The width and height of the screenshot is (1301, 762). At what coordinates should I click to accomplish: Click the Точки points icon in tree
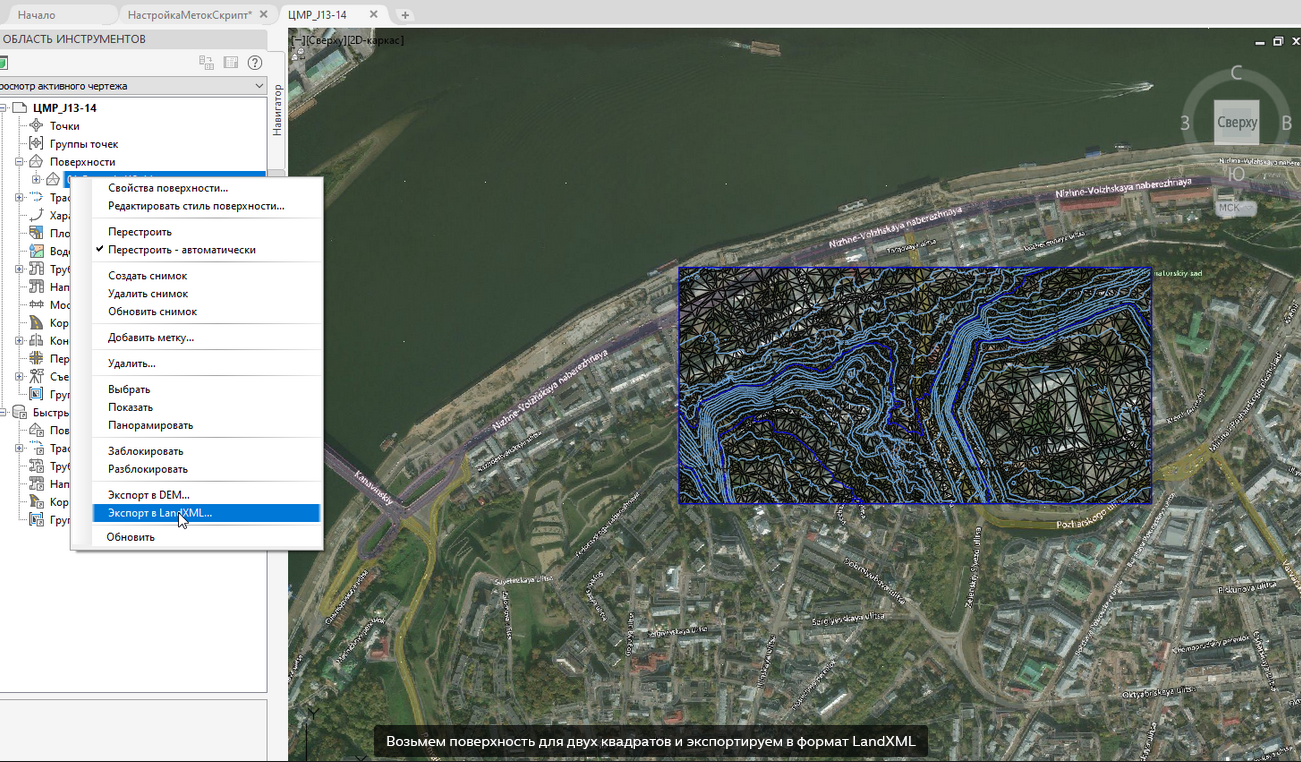[x=36, y=126]
